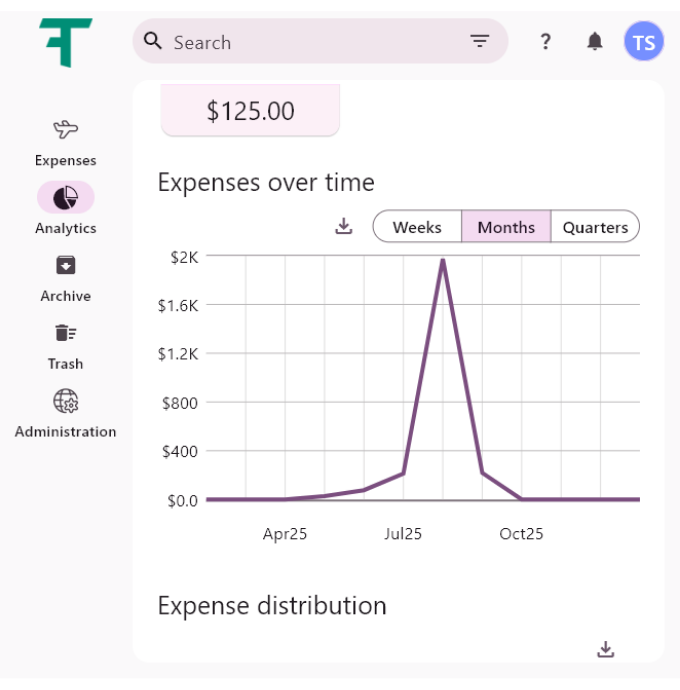
Task: Download Expense distribution chart
Action: coord(605,649)
